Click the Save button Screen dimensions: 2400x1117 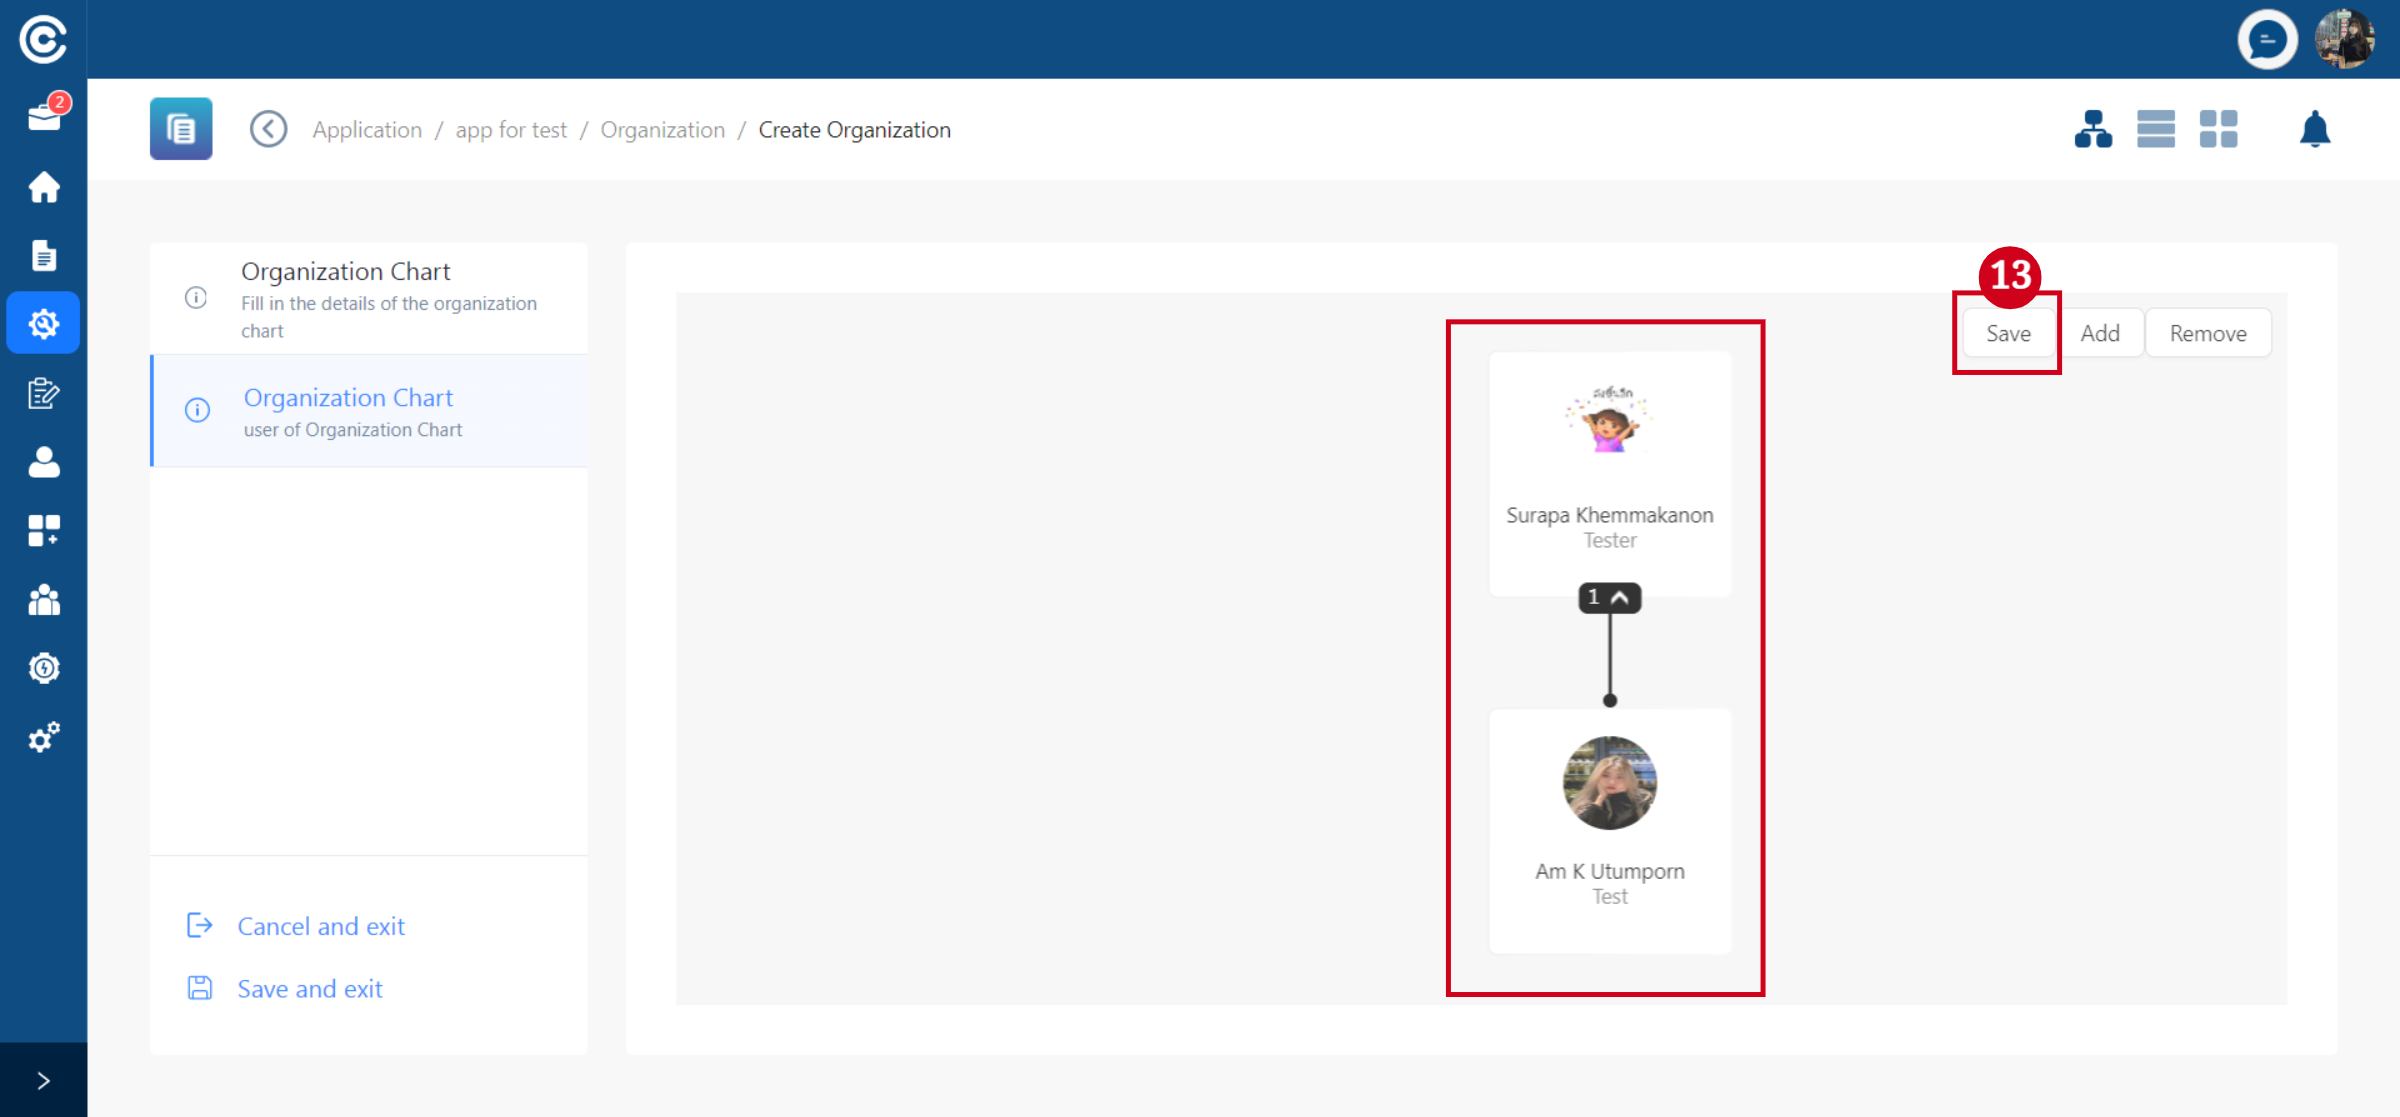click(x=2008, y=333)
